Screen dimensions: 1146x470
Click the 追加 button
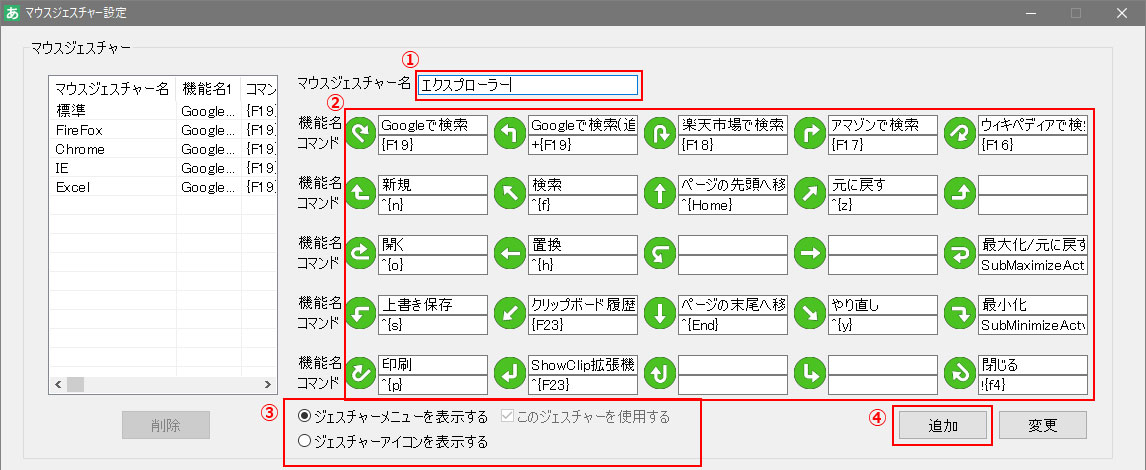click(943, 425)
